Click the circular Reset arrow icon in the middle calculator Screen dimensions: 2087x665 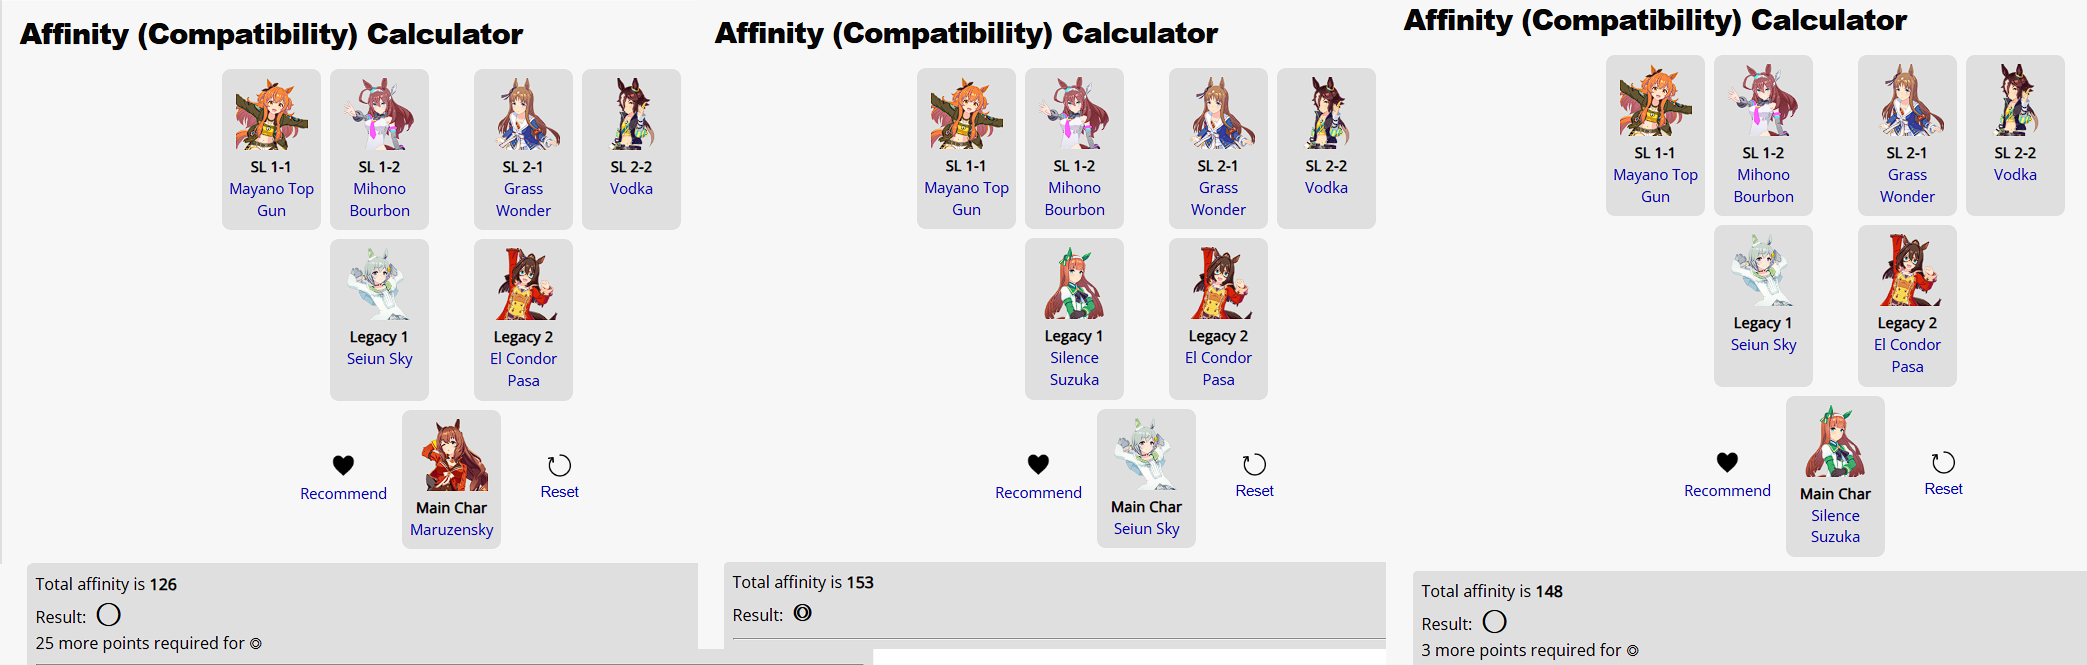[x=1254, y=464]
